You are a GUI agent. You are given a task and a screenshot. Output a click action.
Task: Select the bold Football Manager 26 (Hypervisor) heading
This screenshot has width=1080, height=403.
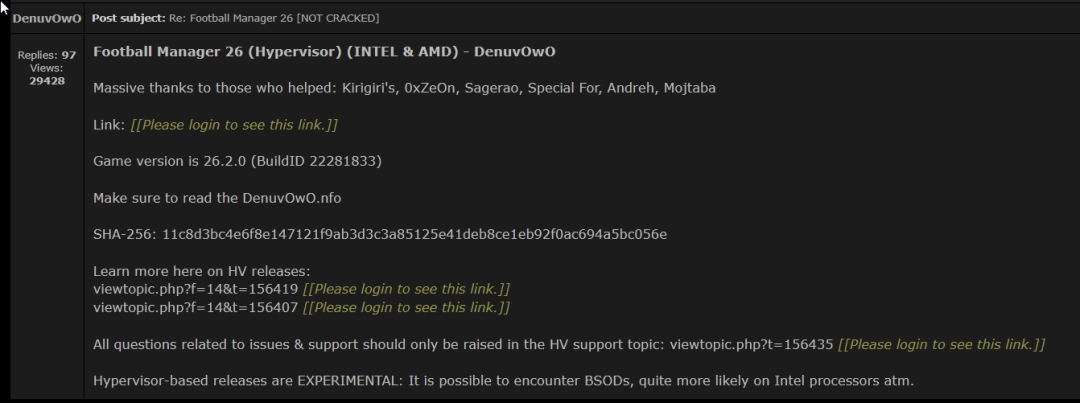(324, 52)
